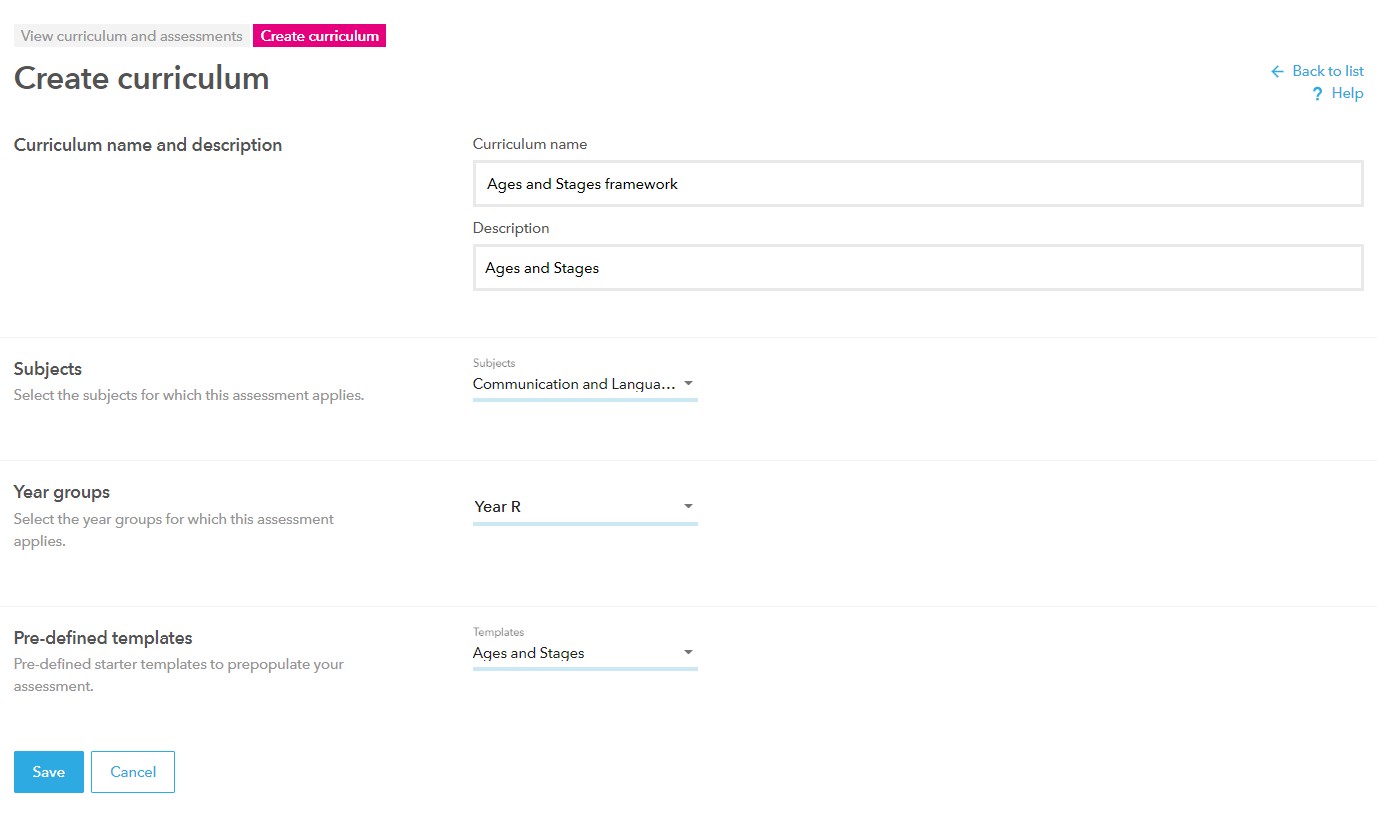Focus the Curriculum name input field

[917, 184]
